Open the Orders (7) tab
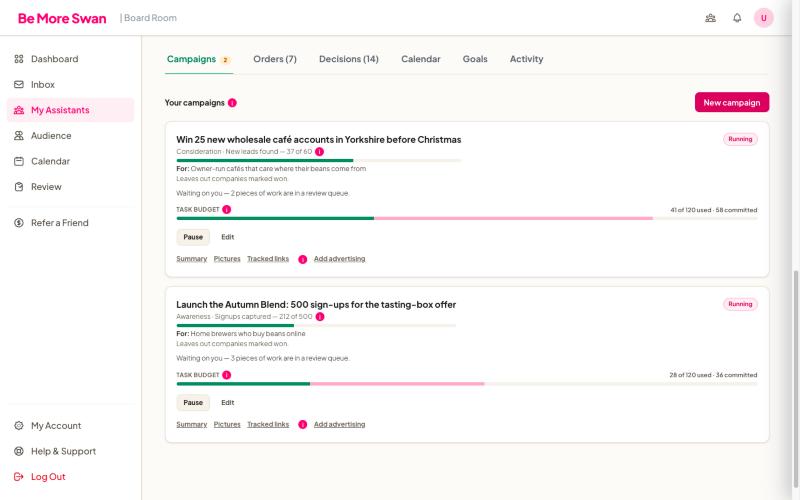 tap(275, 59)
